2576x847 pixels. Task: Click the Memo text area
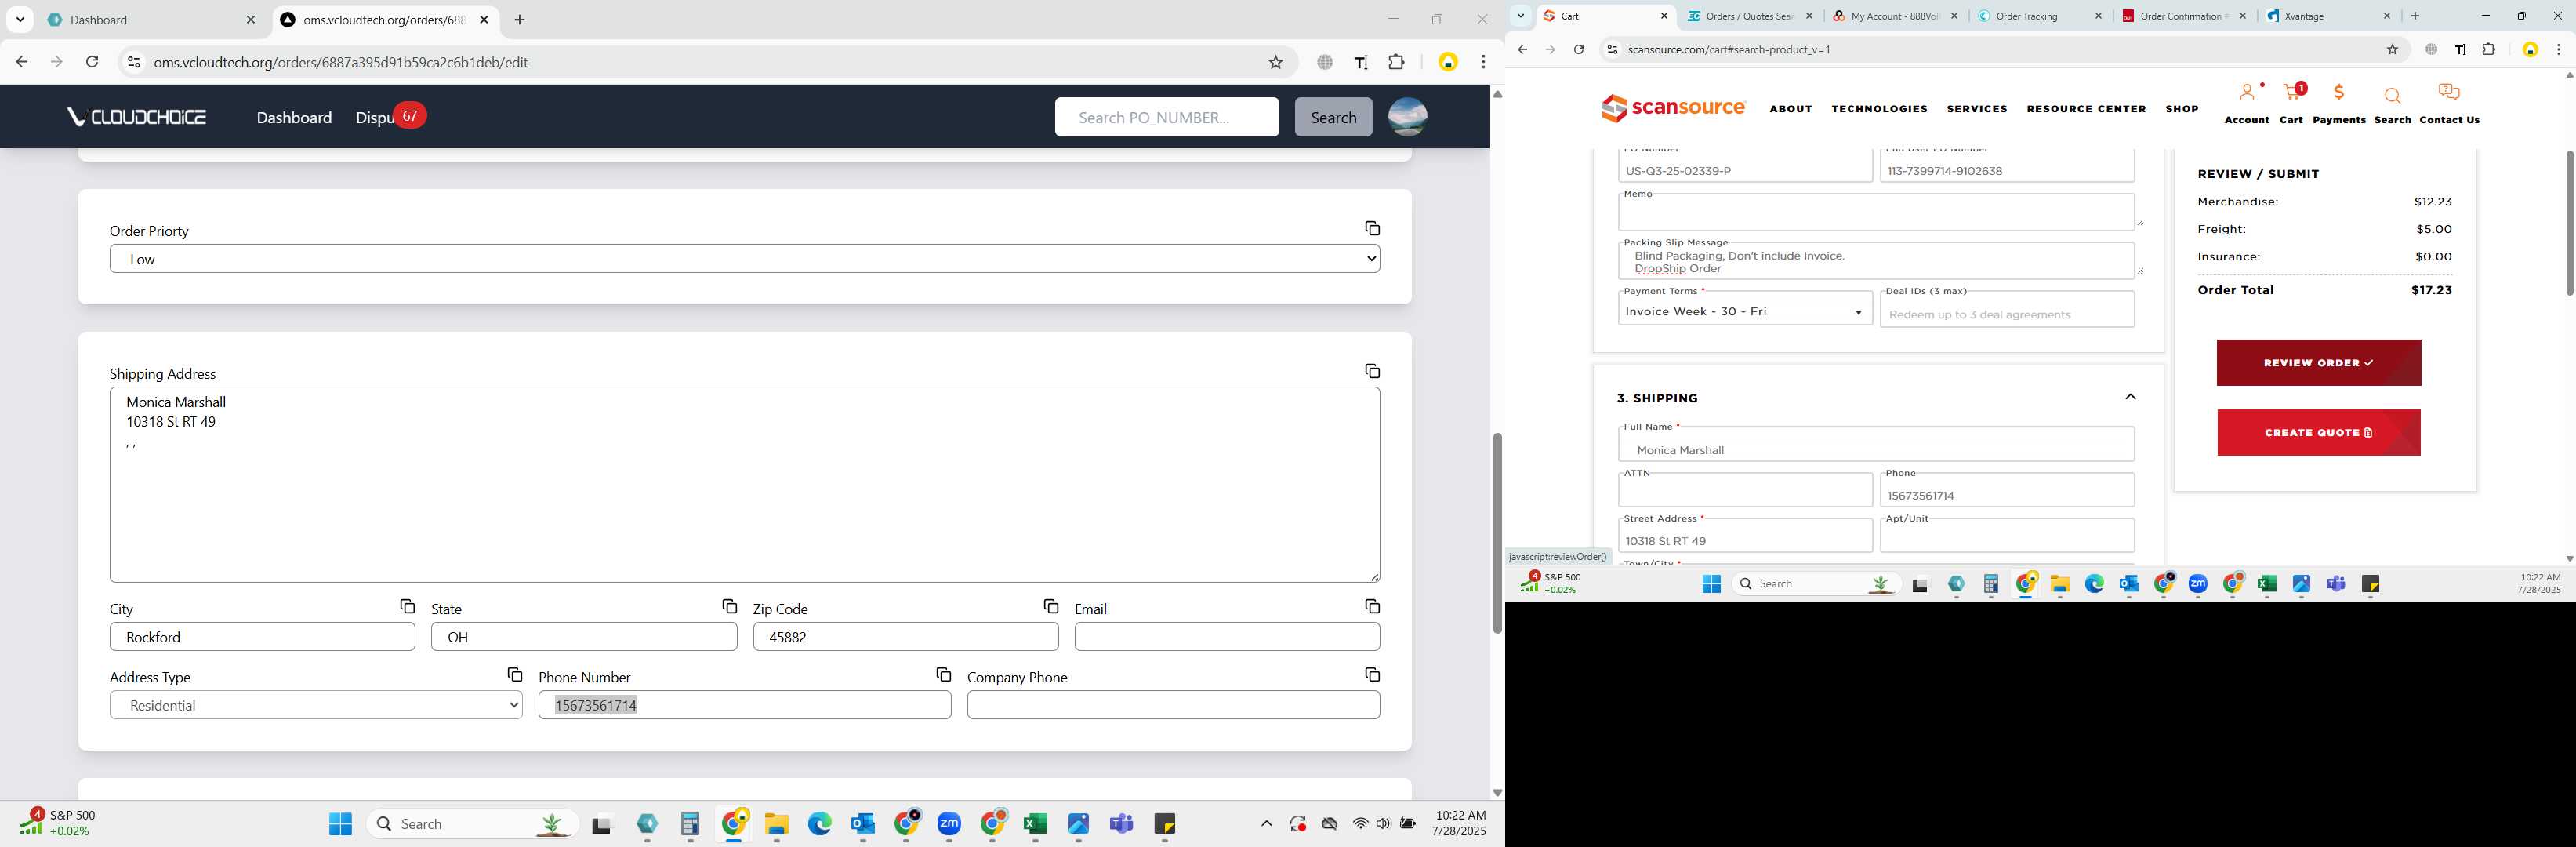(1876, 212)
